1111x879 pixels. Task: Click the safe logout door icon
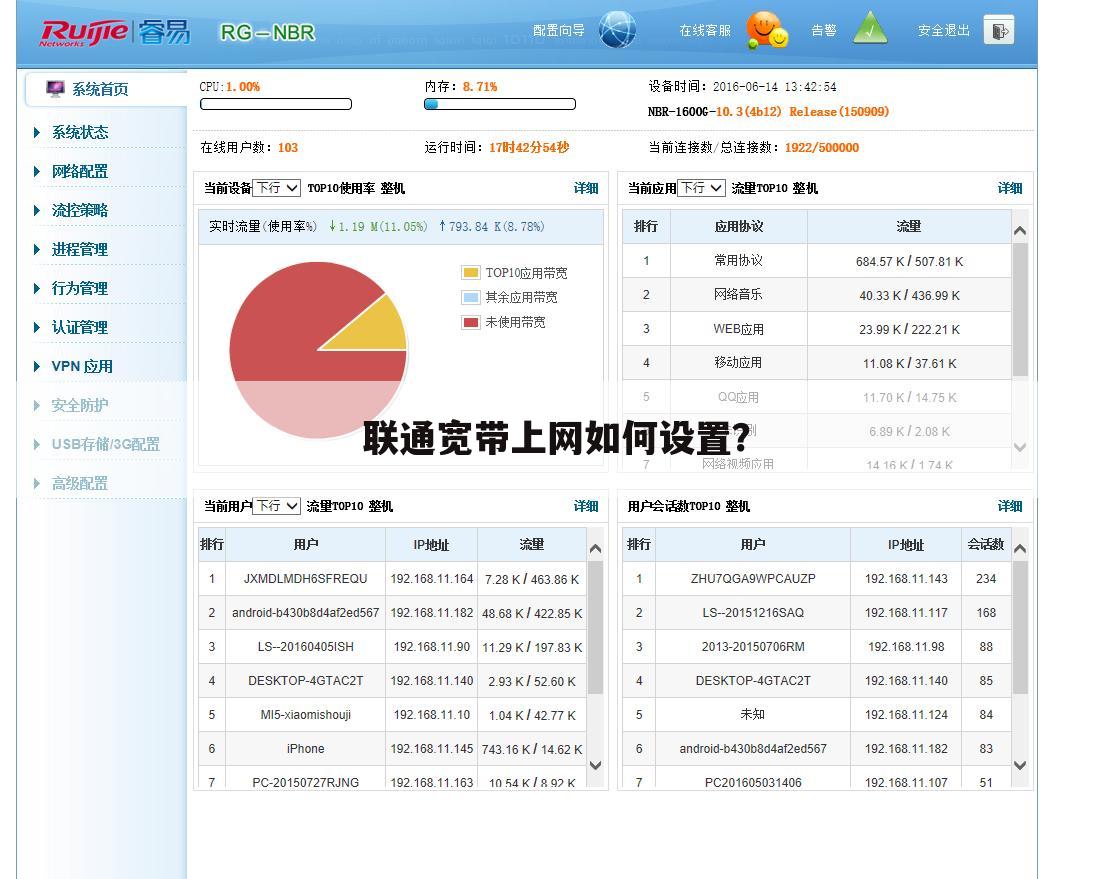[999, 30]
